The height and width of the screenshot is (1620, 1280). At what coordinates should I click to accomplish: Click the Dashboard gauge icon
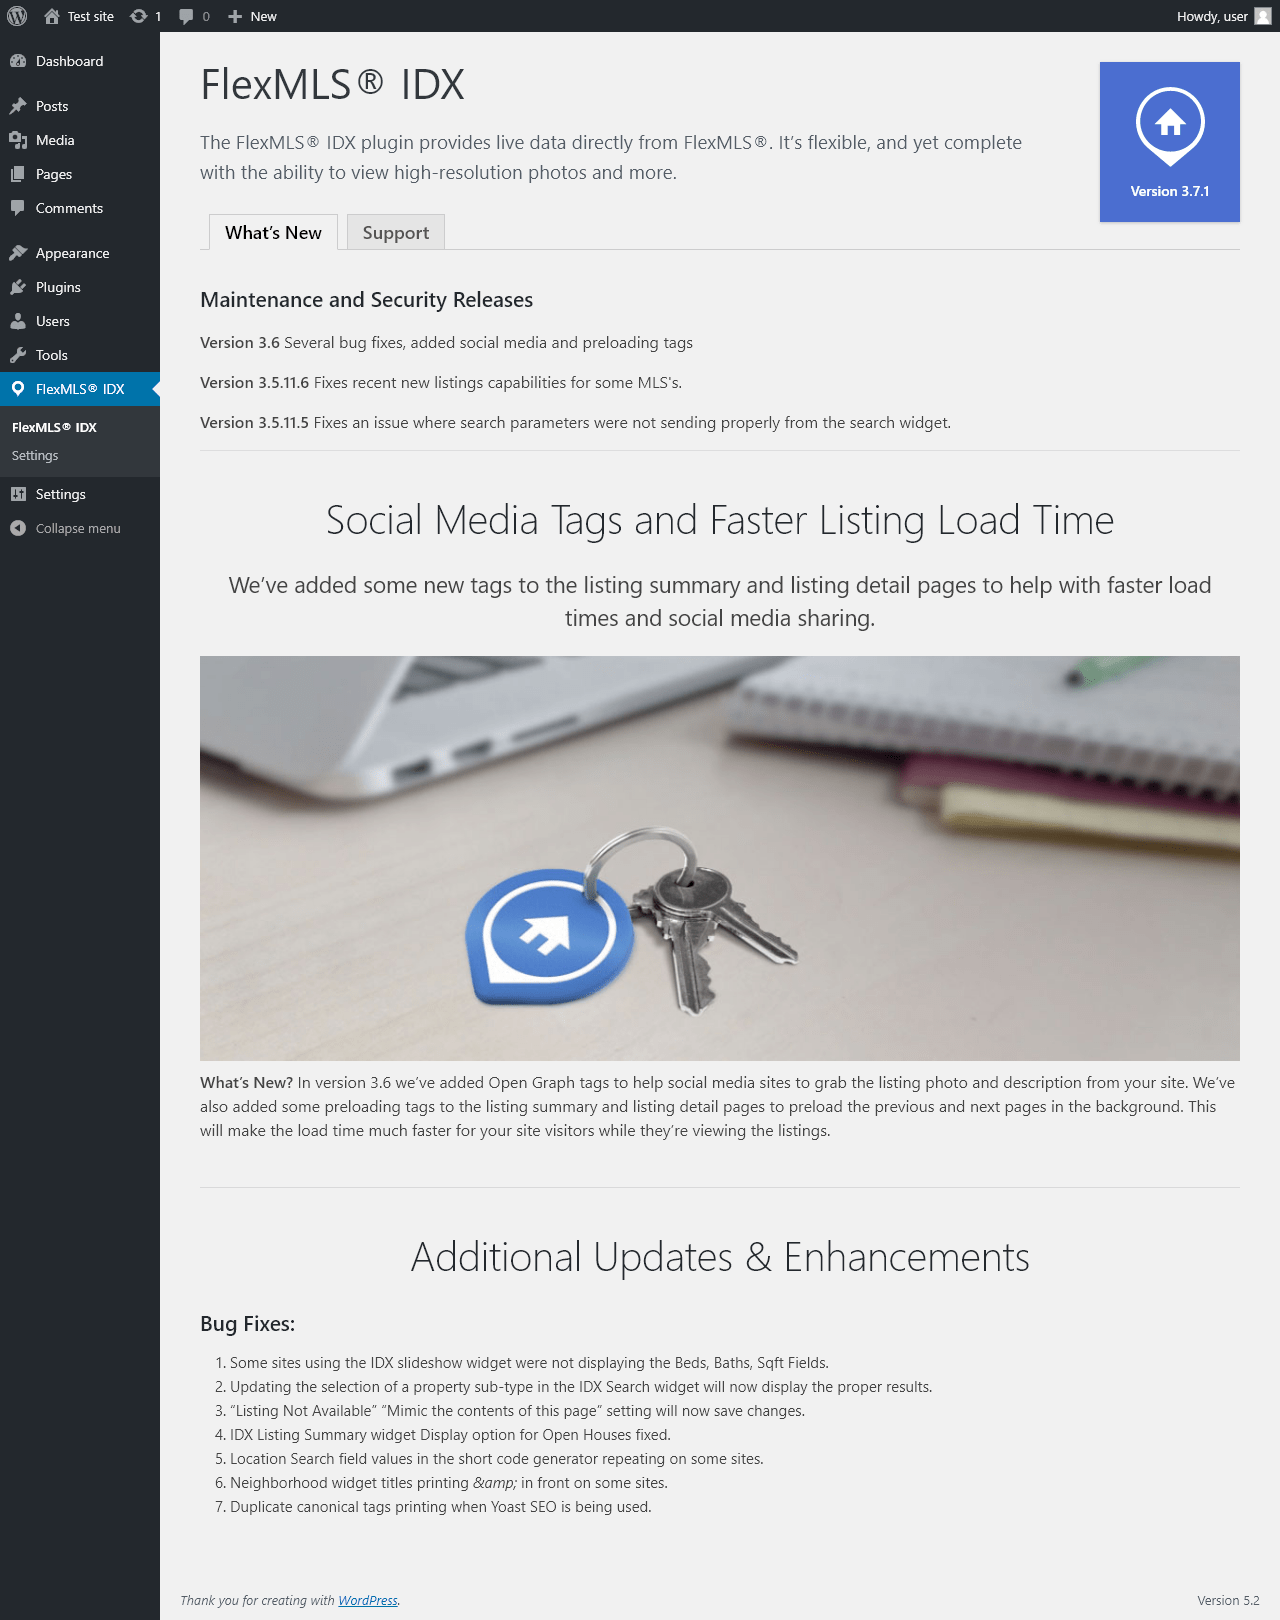click(18, 61)
